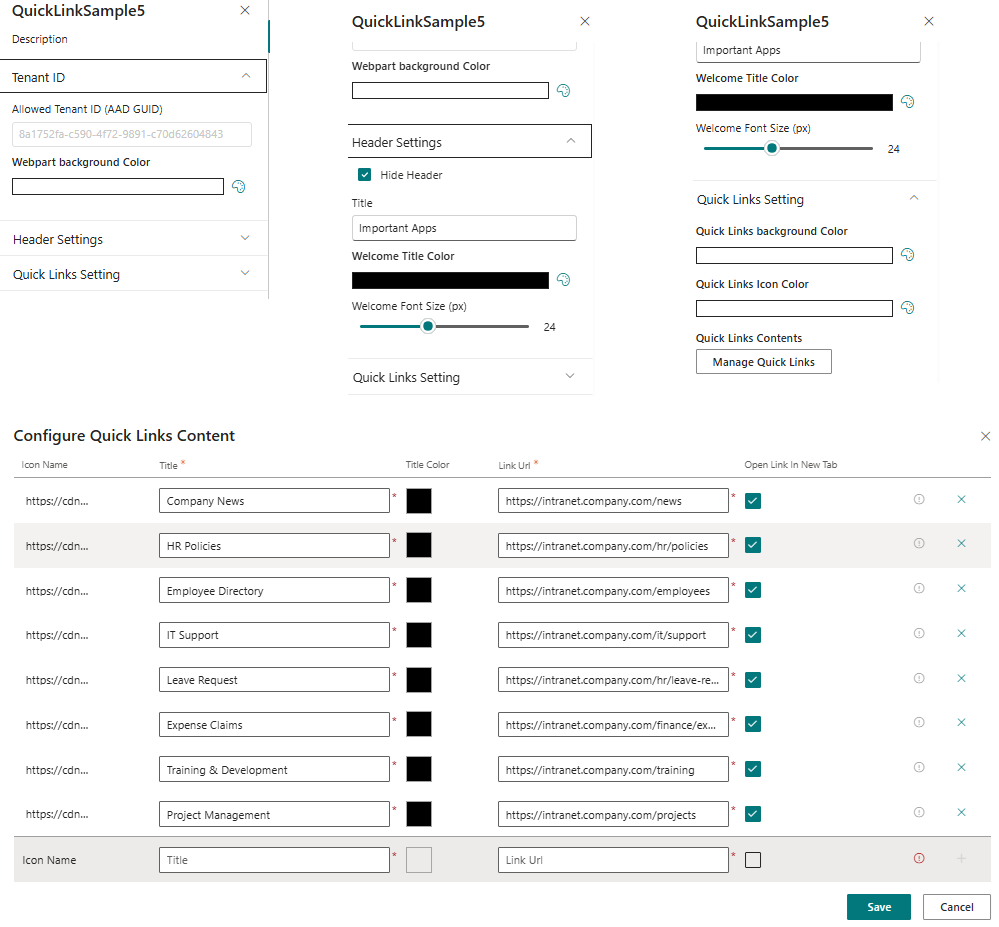The height and width of the screenshot is (927, 999).
Task: Click the eyedropper beside Welcome Title Color
Action: pyautogui.click(x=563, y=279)
